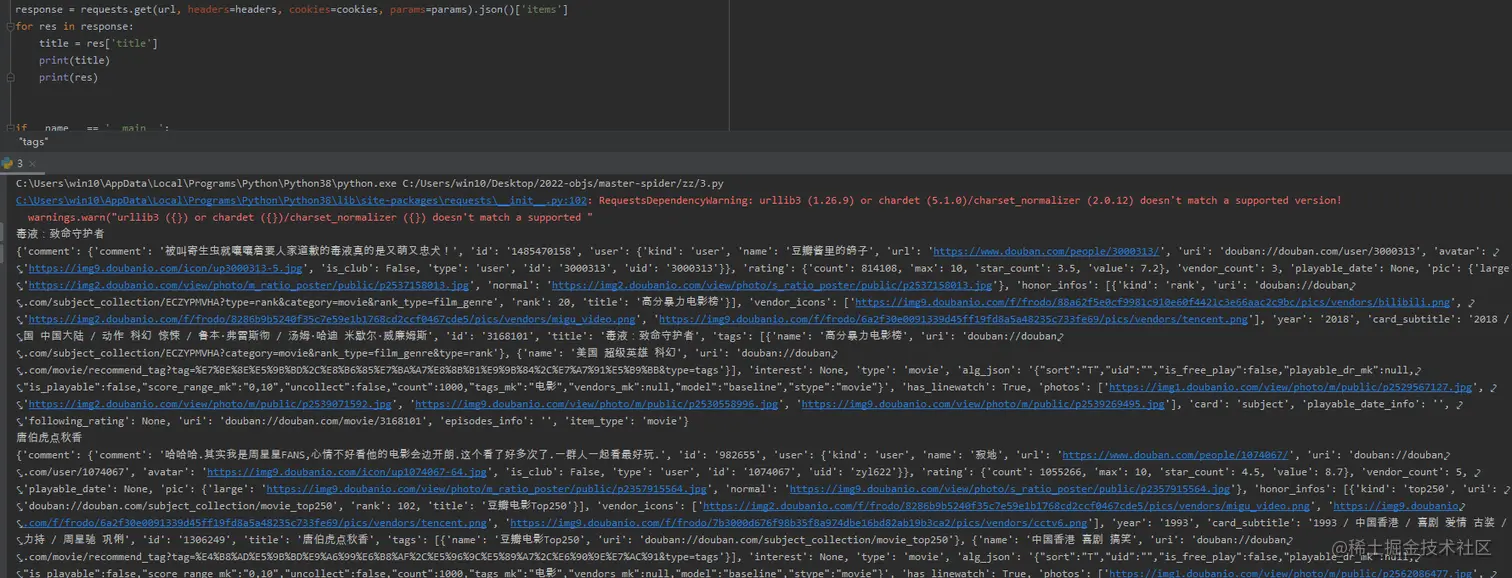Open the p2539269495.jpg photo link
The height and width of the screenshot is (578, 1512).
(984, 404)
